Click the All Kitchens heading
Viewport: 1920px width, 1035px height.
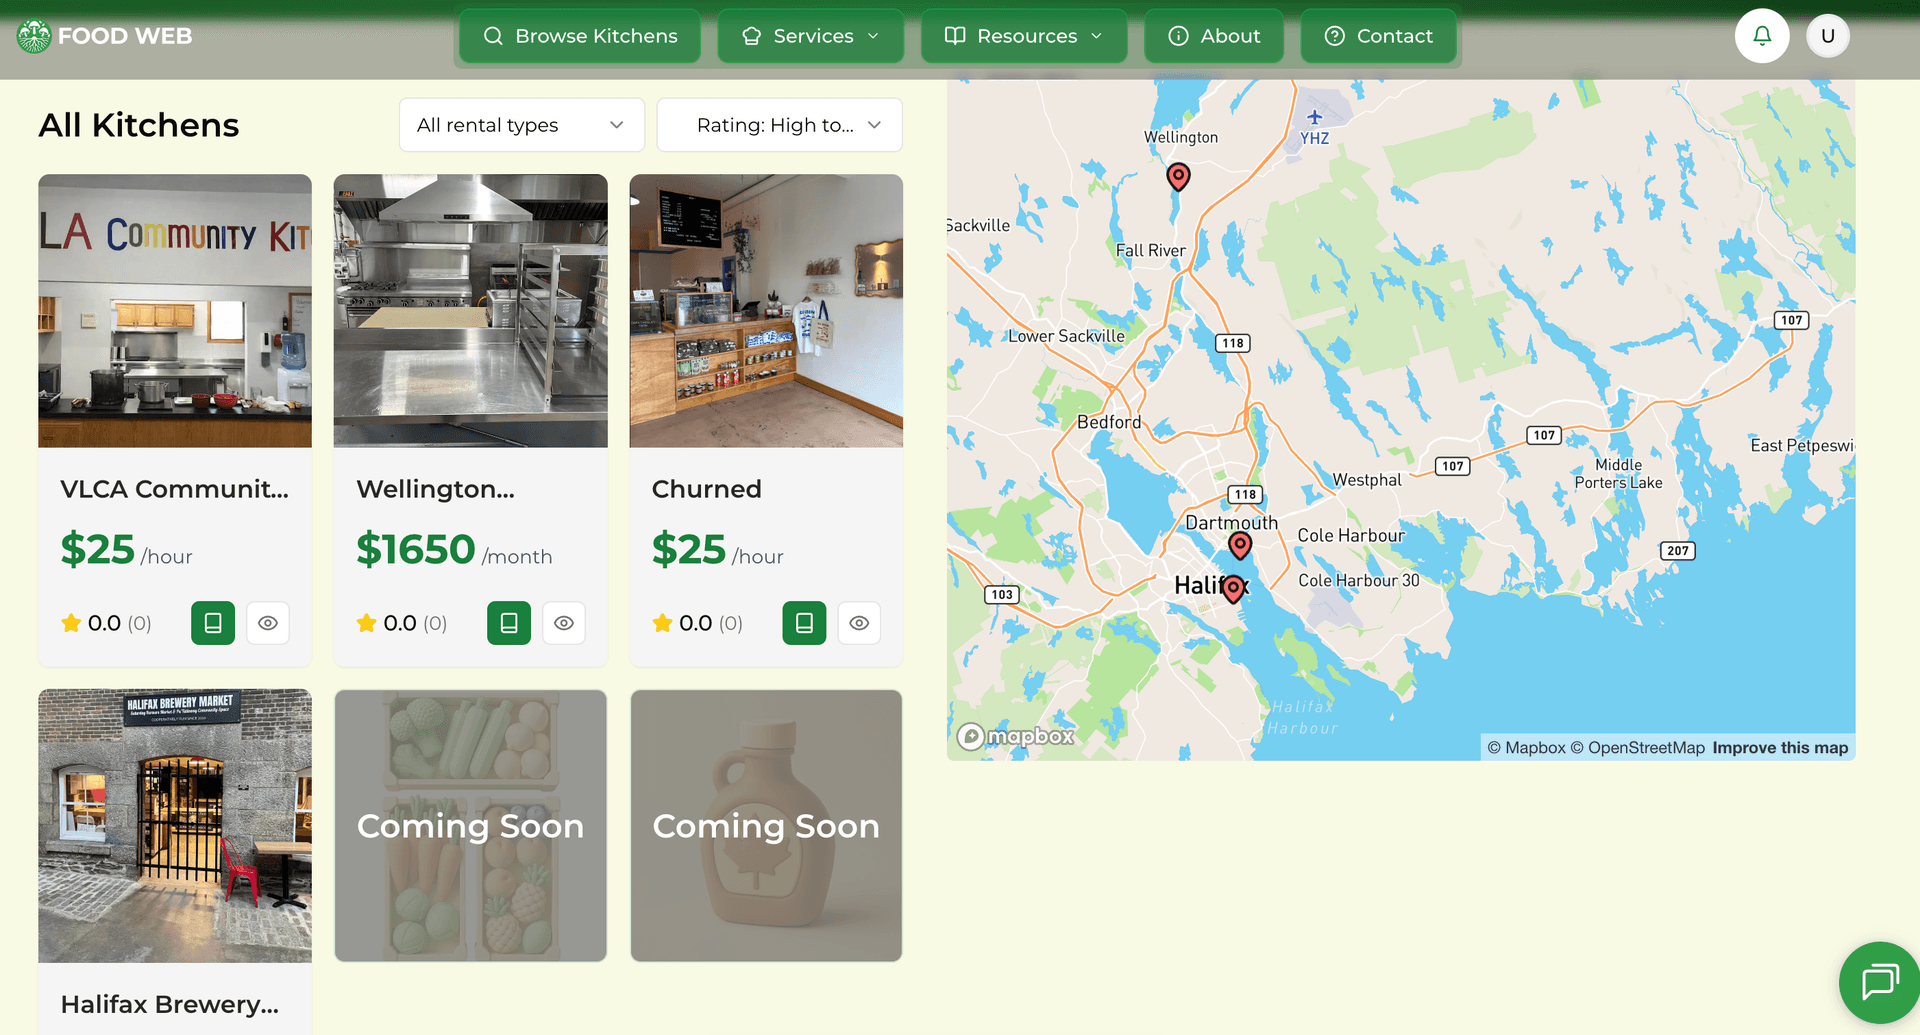click(x=139, y=125)
